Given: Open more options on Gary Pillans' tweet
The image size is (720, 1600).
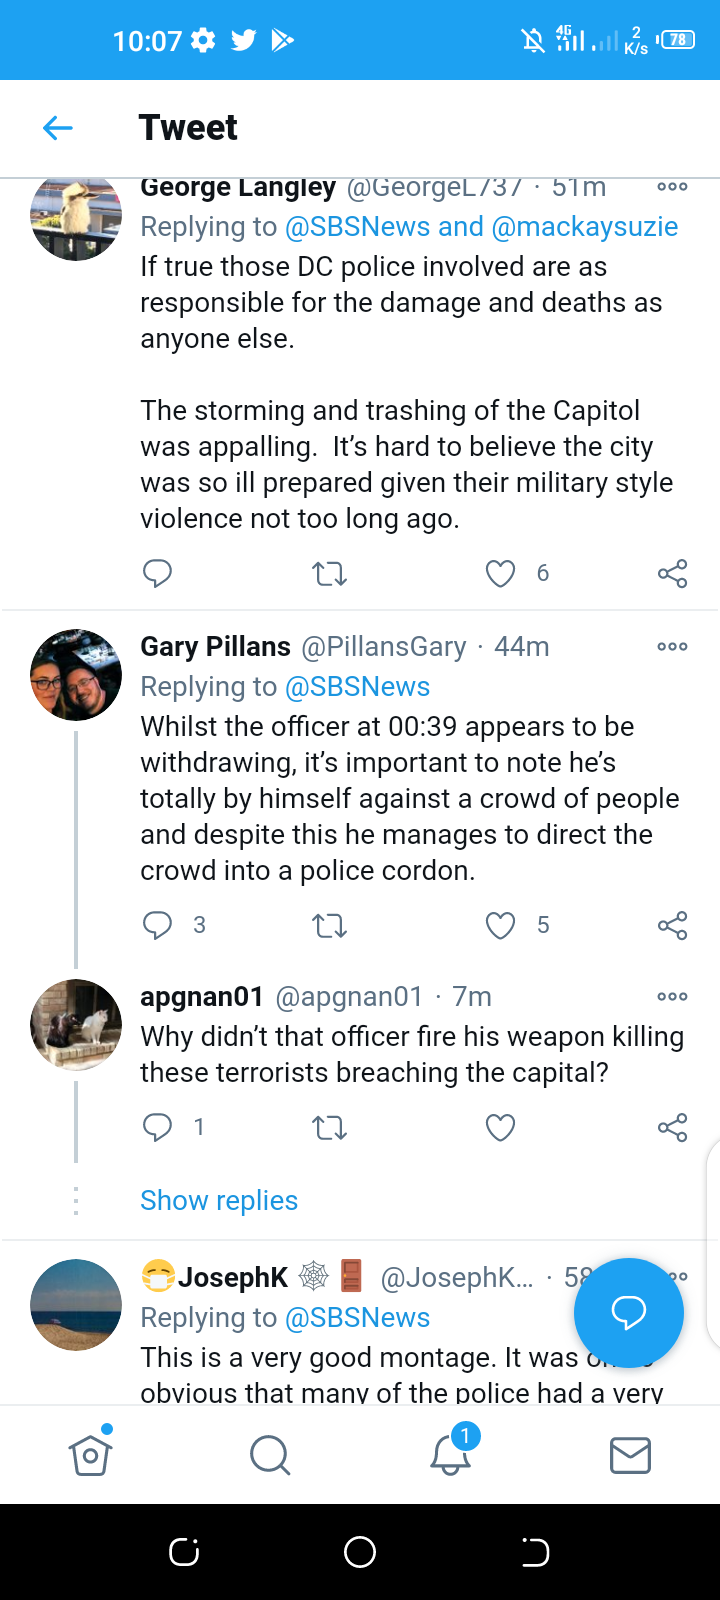Looking at the screenshot, I should (672, 647).
